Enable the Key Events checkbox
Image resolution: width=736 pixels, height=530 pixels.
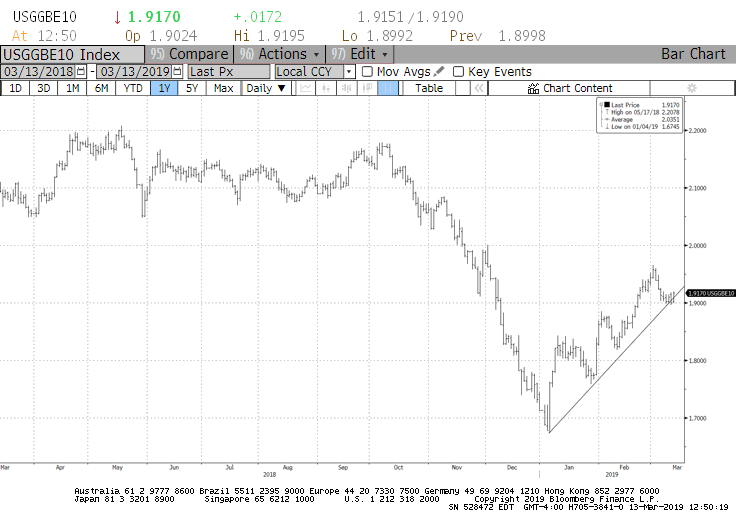(458, 72)
